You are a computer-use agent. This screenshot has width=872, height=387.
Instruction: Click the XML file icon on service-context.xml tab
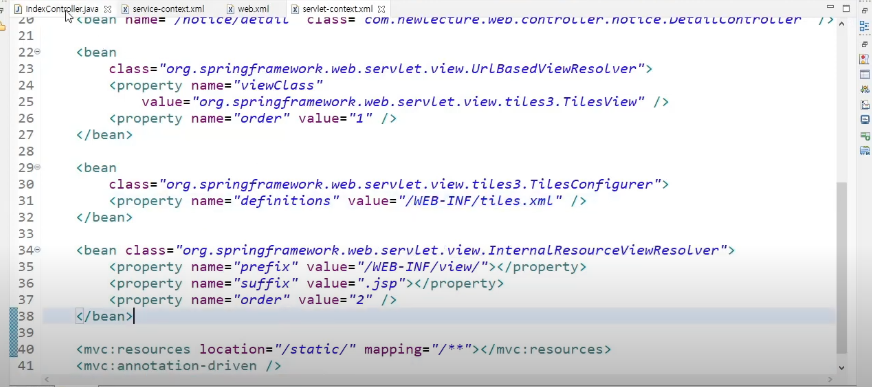pos(125,9)
